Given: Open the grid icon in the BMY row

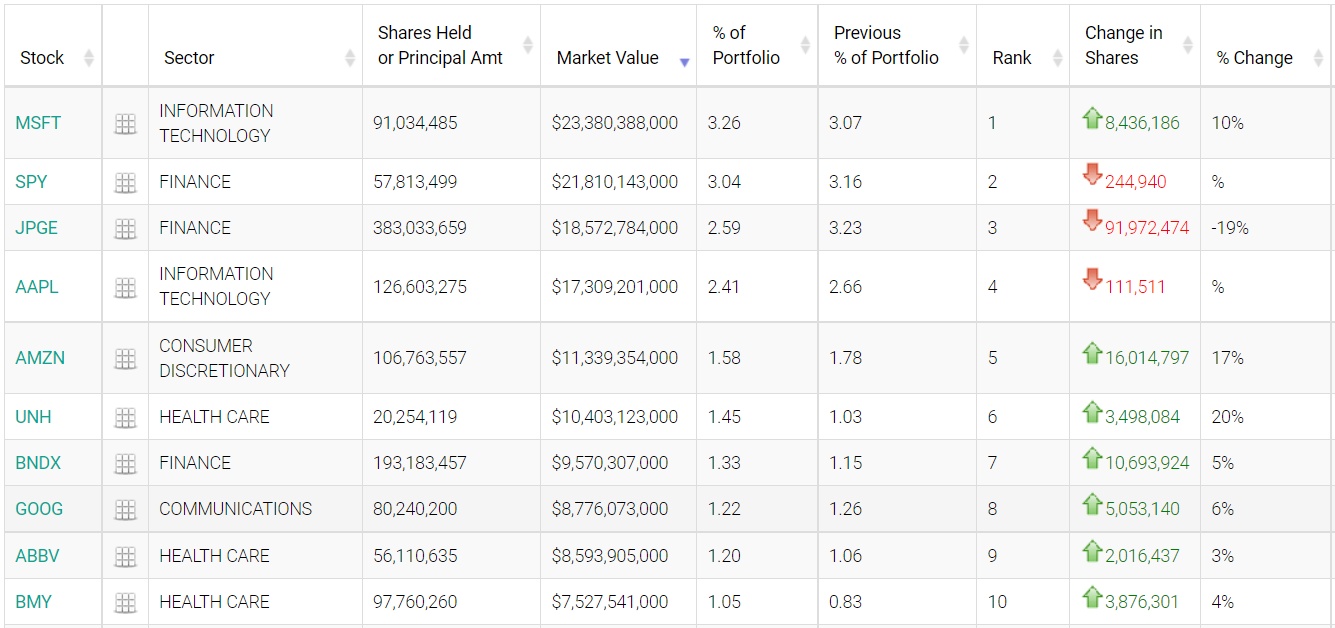Looking at the screenshot, I should click(125, 603).
